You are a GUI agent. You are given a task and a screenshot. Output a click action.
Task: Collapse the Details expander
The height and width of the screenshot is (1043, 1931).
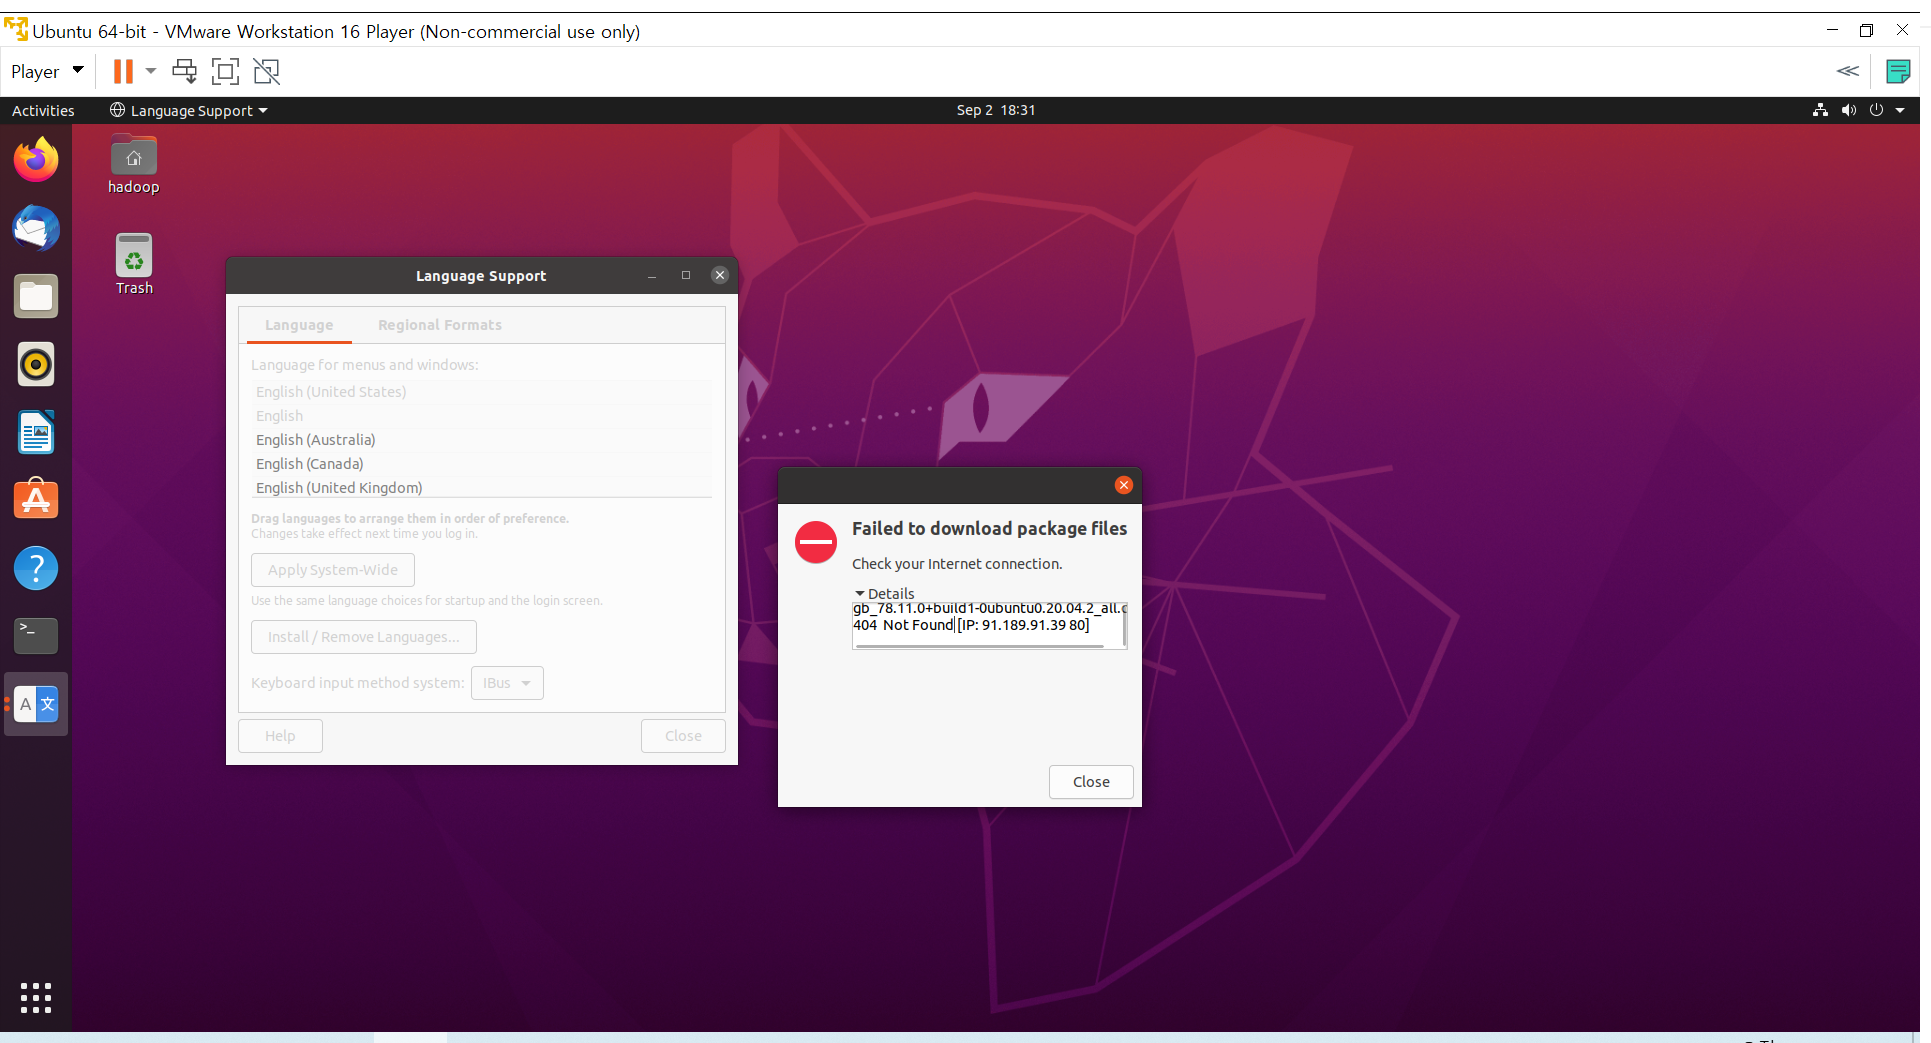884,593
